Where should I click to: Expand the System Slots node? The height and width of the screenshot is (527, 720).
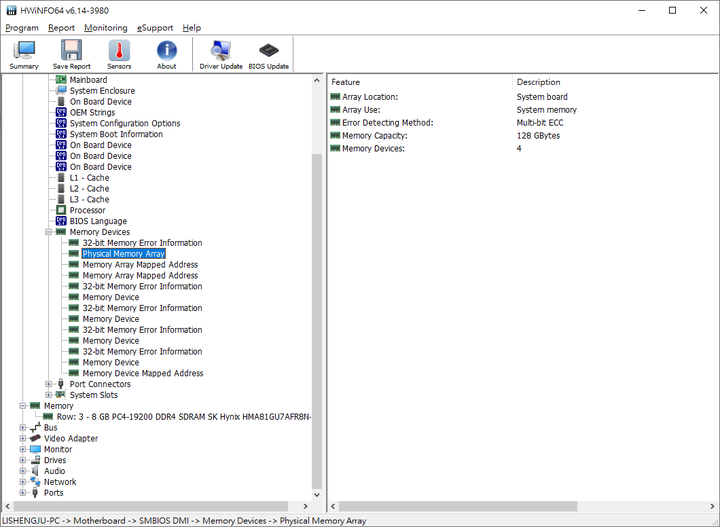tap(49, 395)
